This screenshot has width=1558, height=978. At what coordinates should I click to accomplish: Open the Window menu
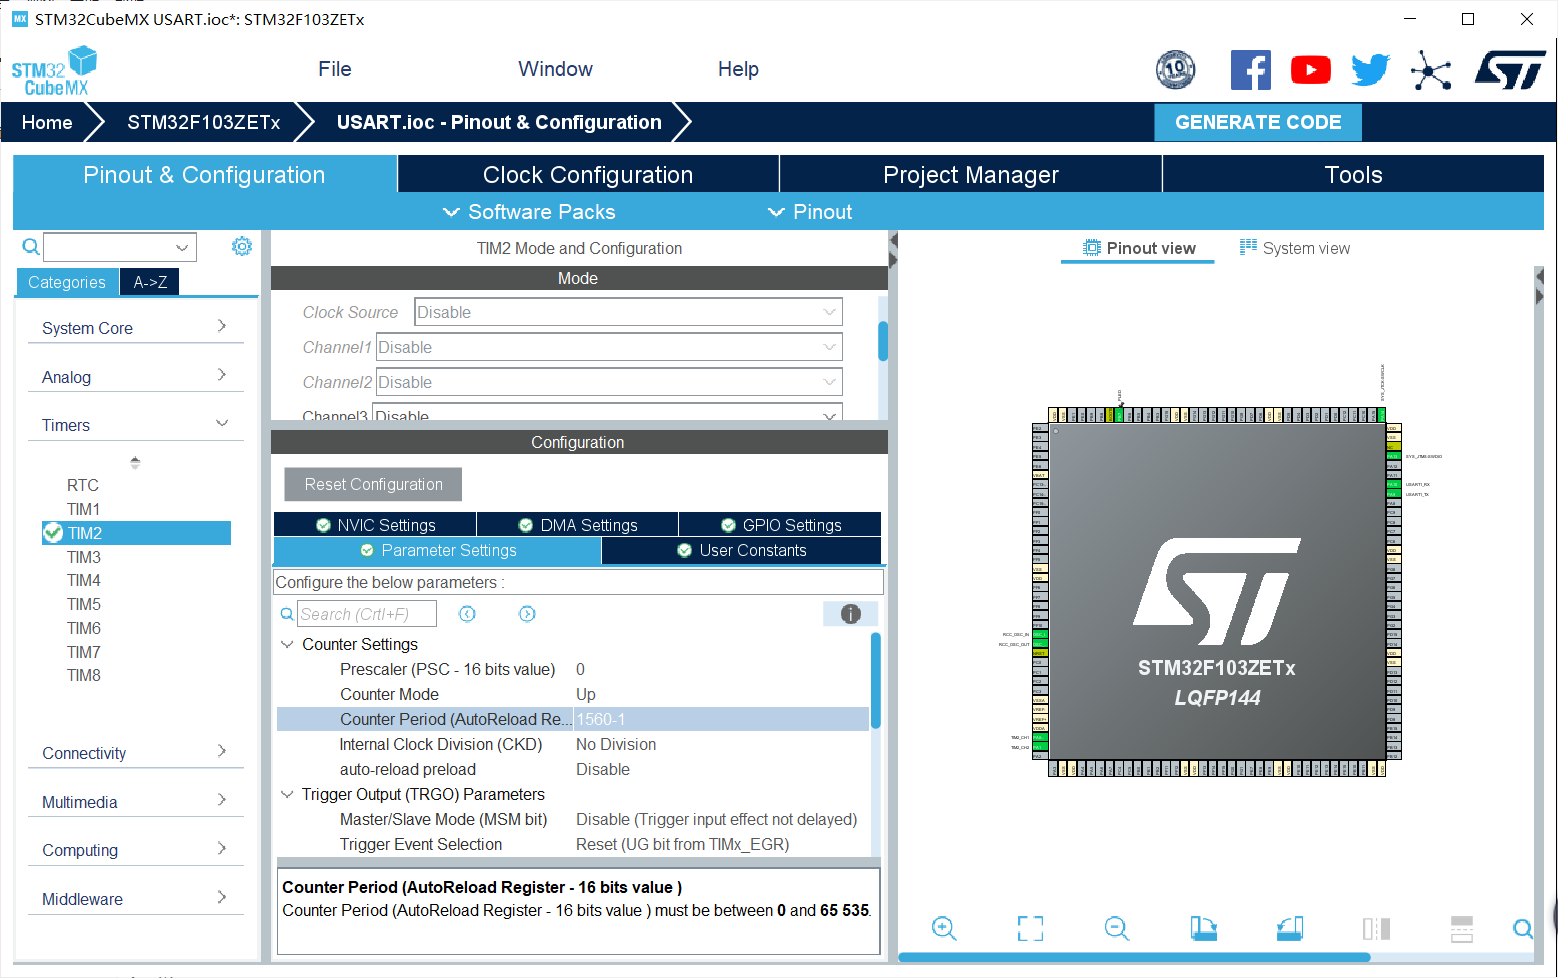555,69
